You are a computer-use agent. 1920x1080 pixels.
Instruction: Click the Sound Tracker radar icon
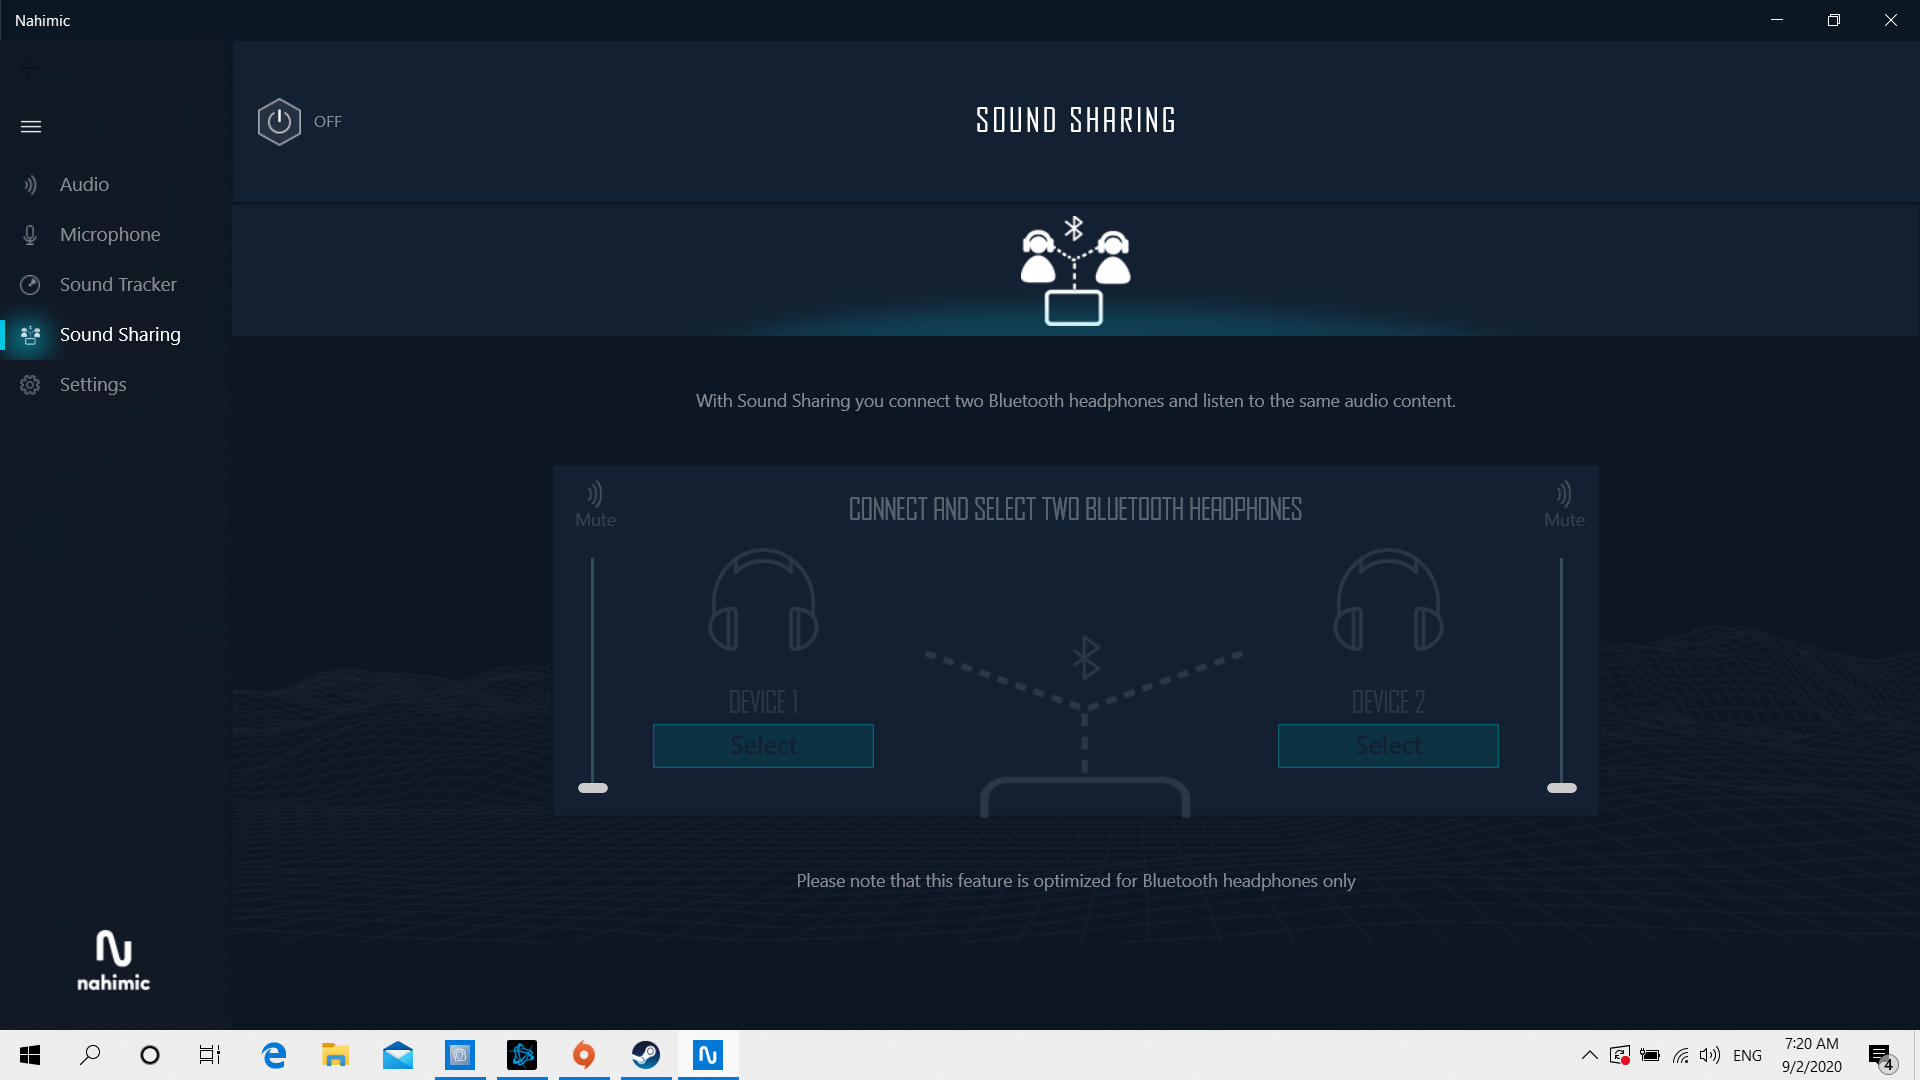coord(30,284)
